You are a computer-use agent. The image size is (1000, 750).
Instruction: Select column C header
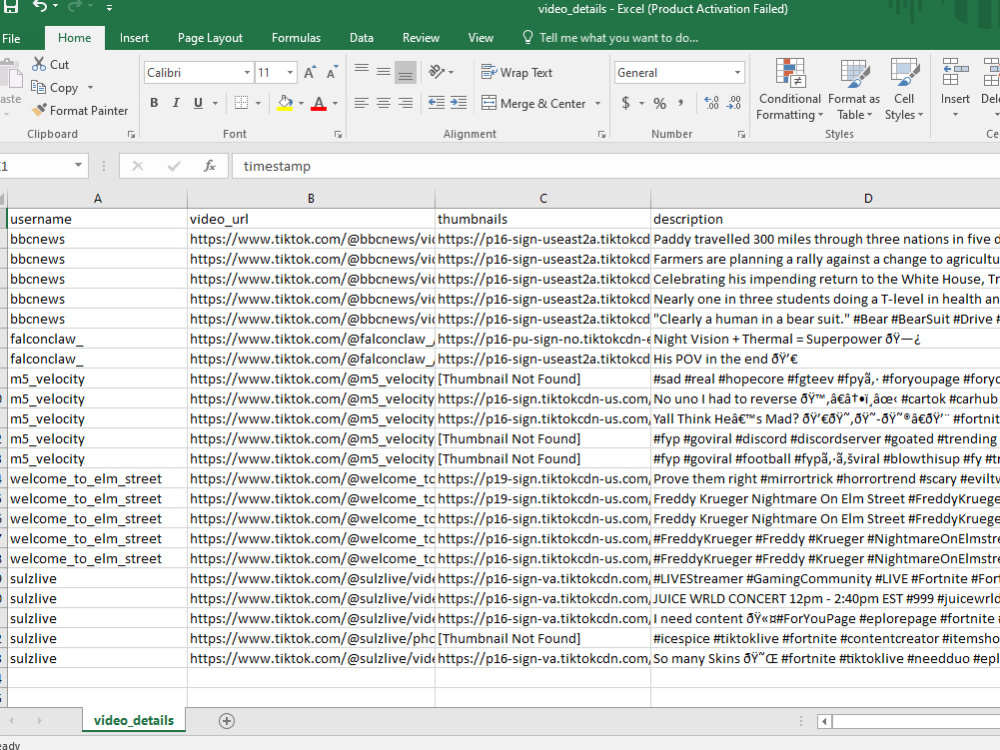tap(543, 198)
